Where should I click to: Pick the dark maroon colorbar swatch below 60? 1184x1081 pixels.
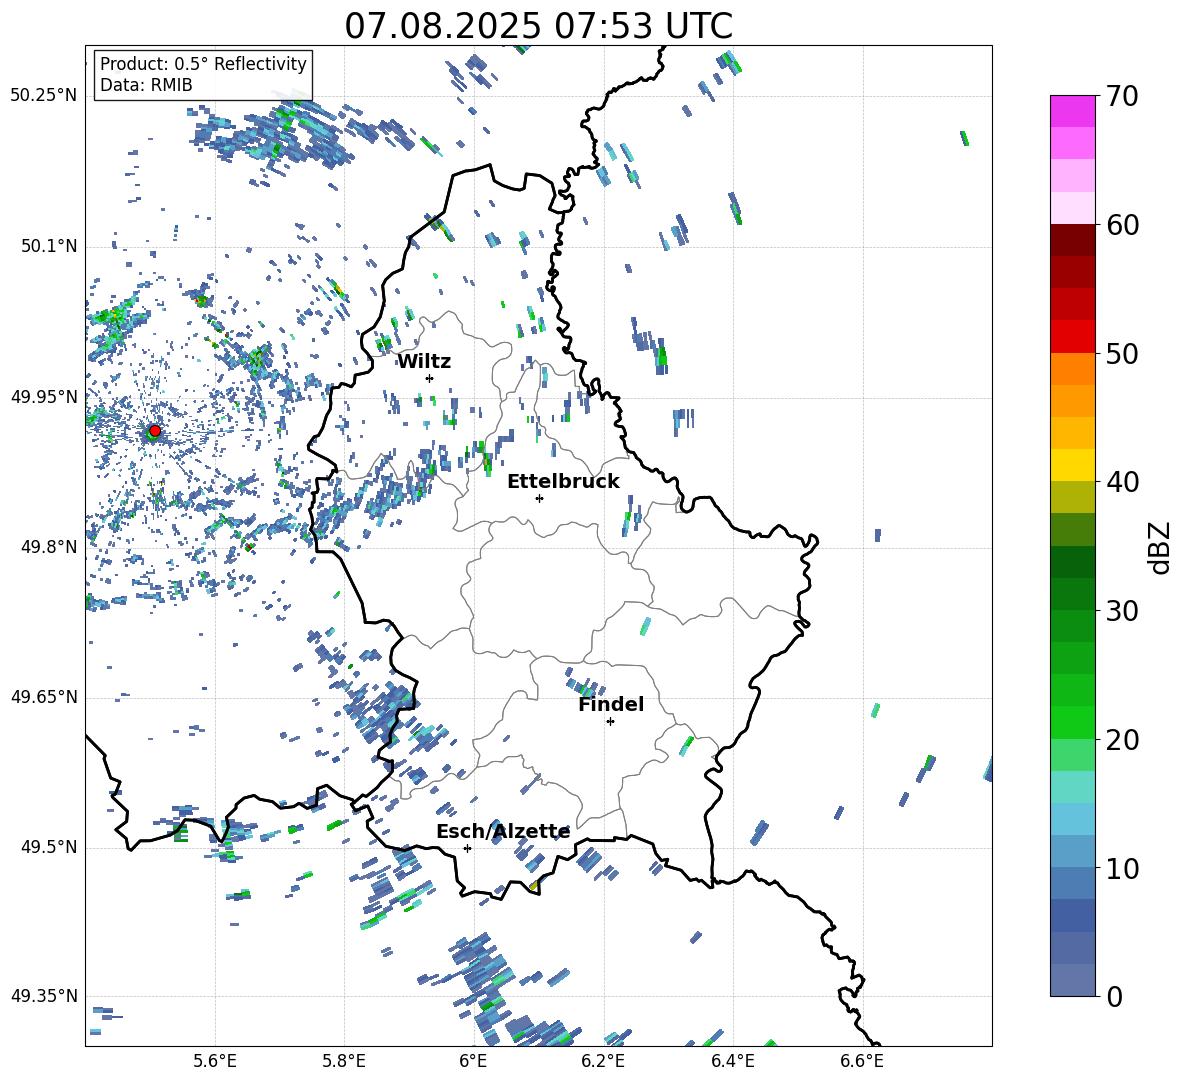[1073, 241]
